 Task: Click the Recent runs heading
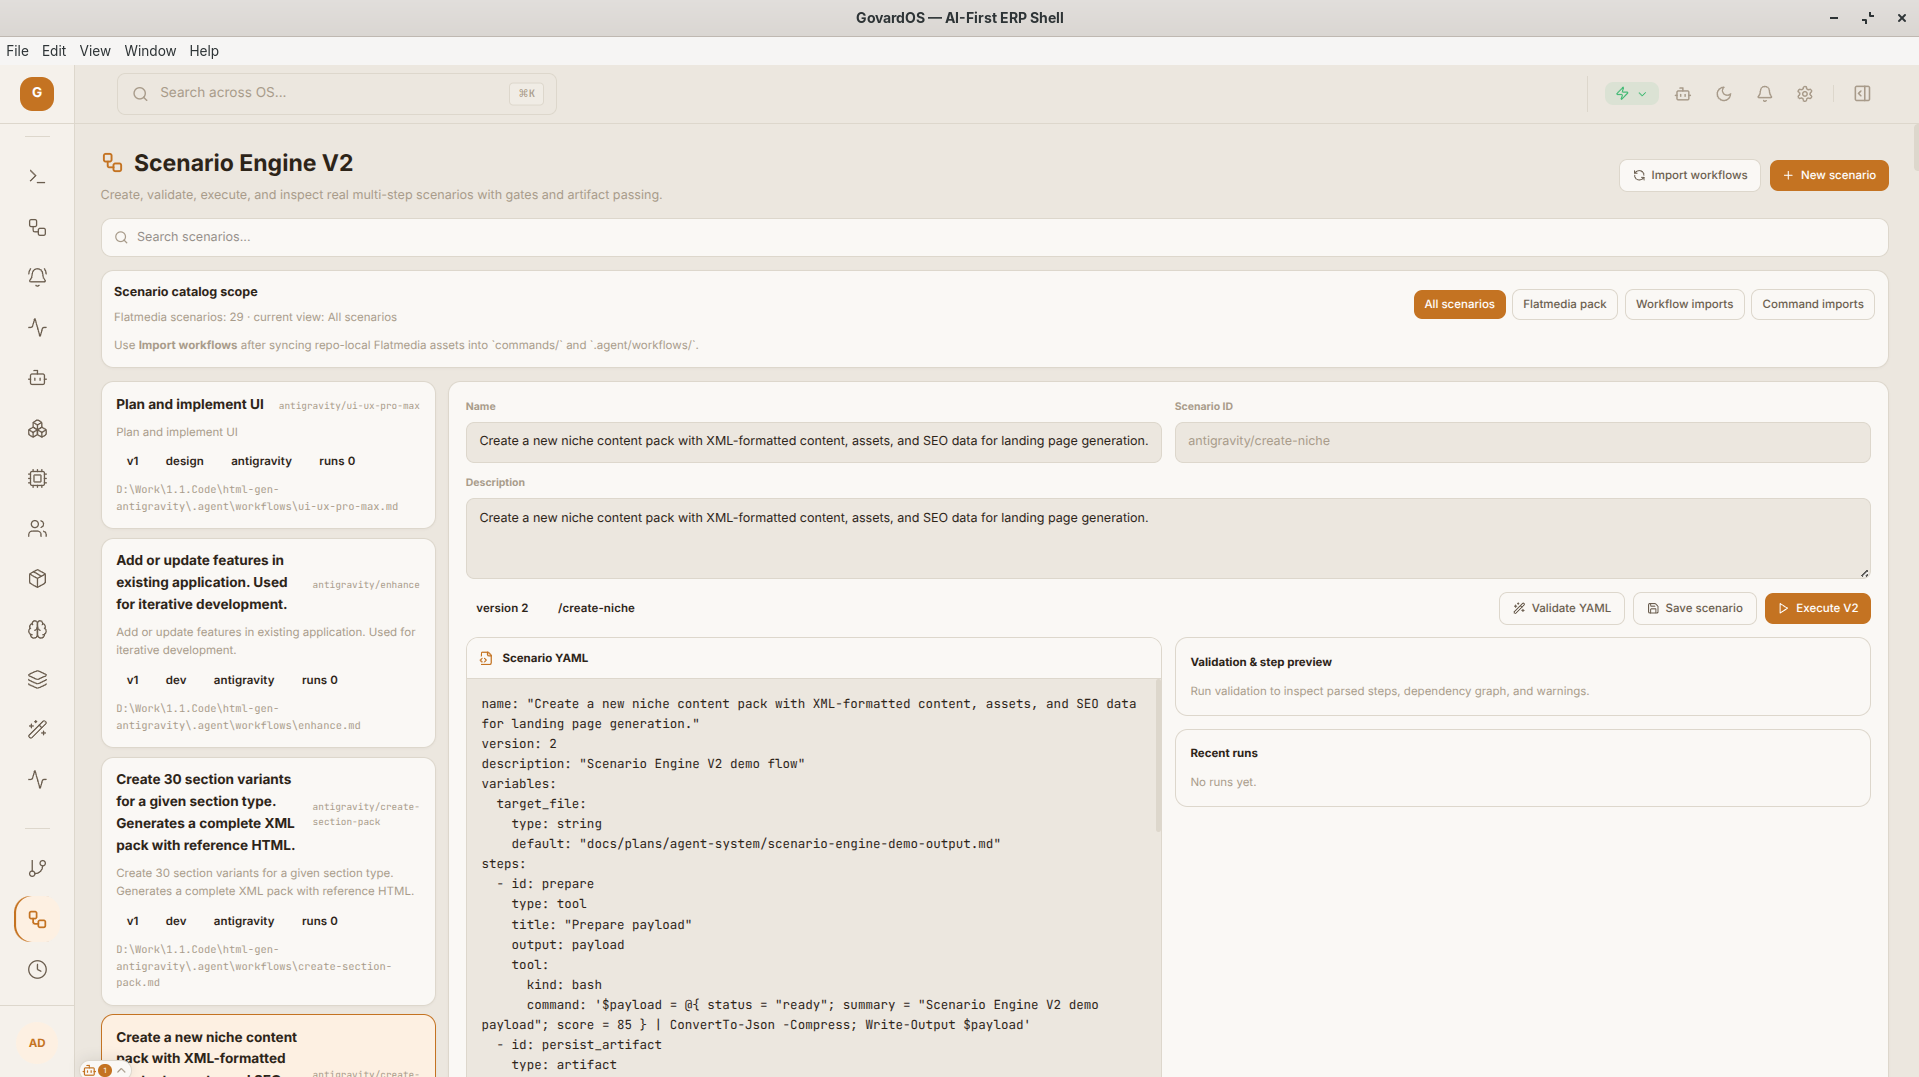(1224, 754)
